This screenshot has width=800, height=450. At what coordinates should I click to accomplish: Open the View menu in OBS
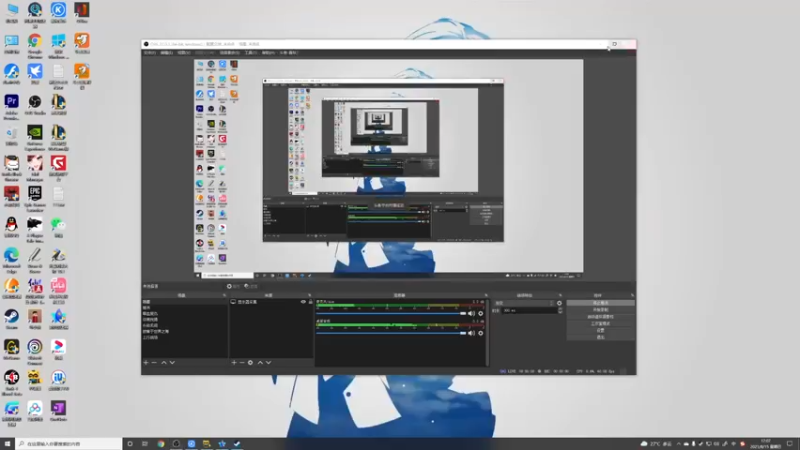pyautogui.click(x=184, y=53)
